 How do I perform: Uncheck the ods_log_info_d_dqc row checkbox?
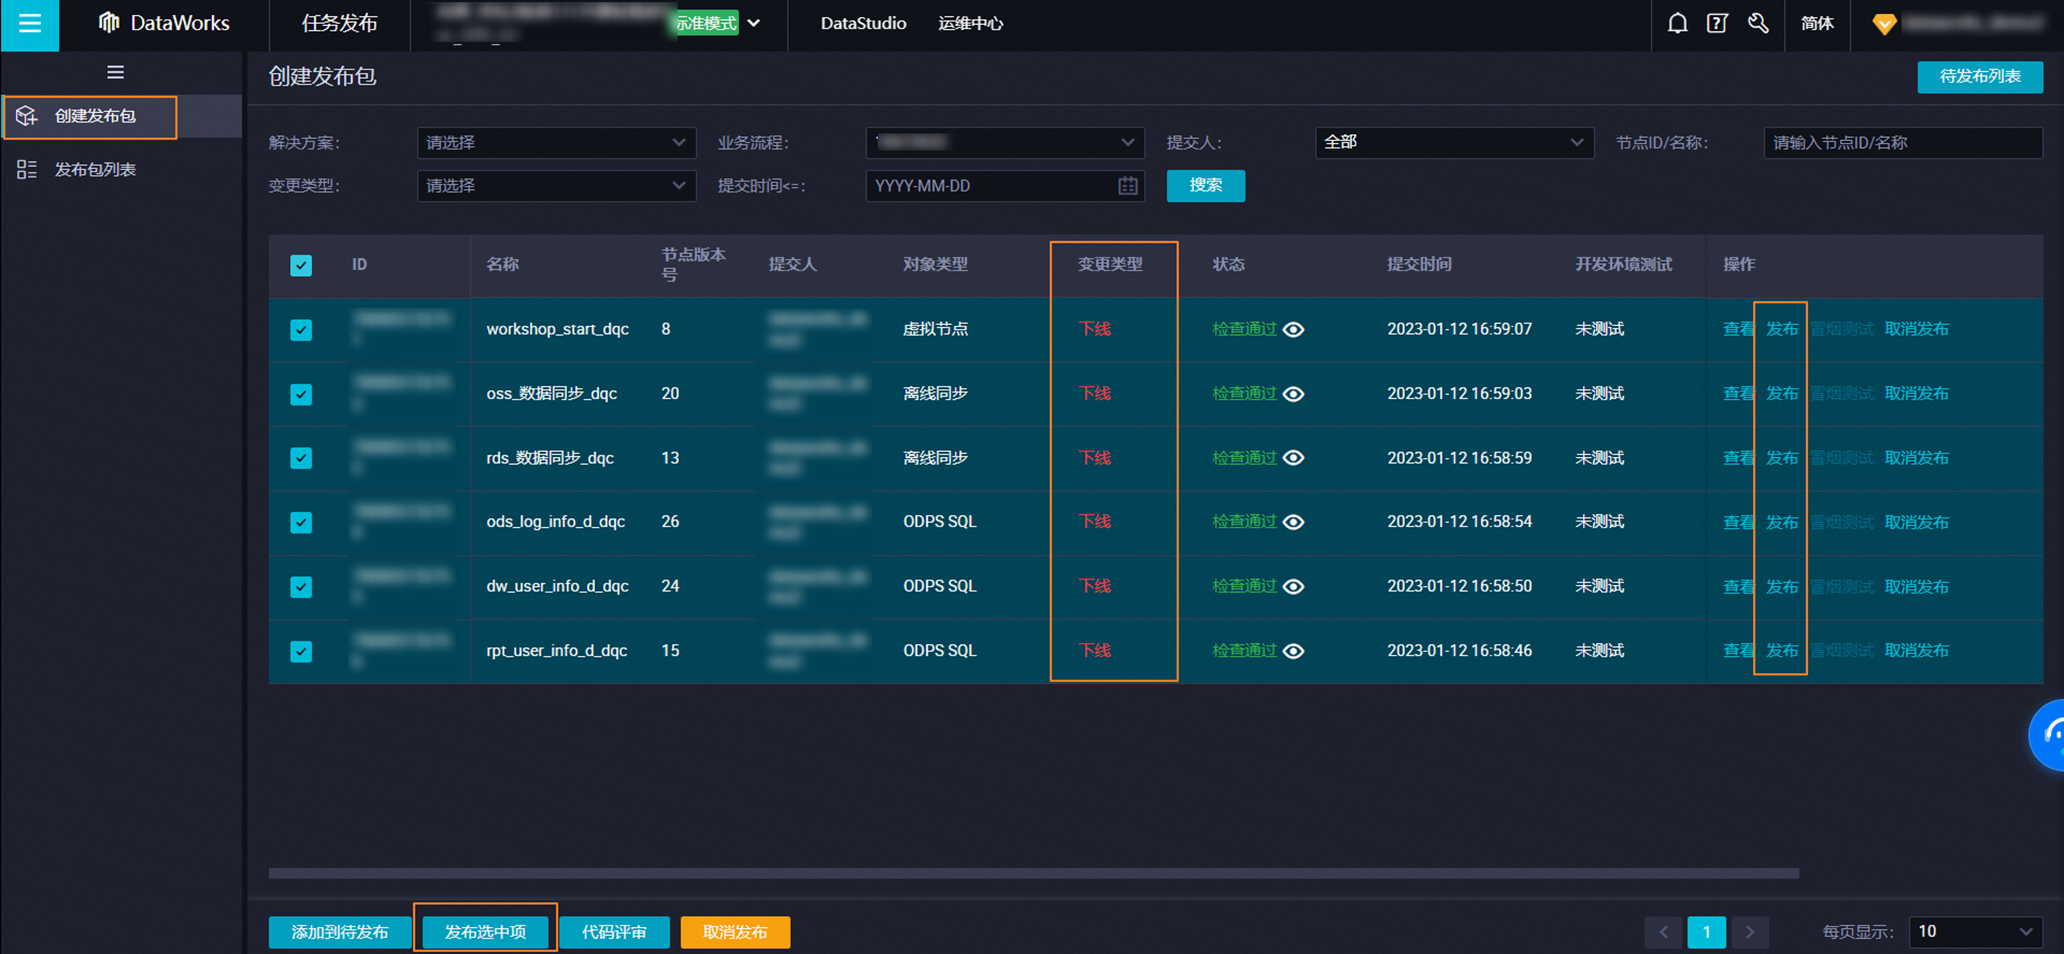pos(301,522)
